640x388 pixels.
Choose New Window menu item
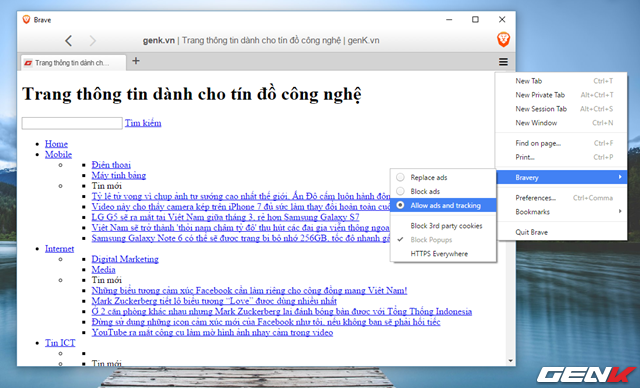561,122
